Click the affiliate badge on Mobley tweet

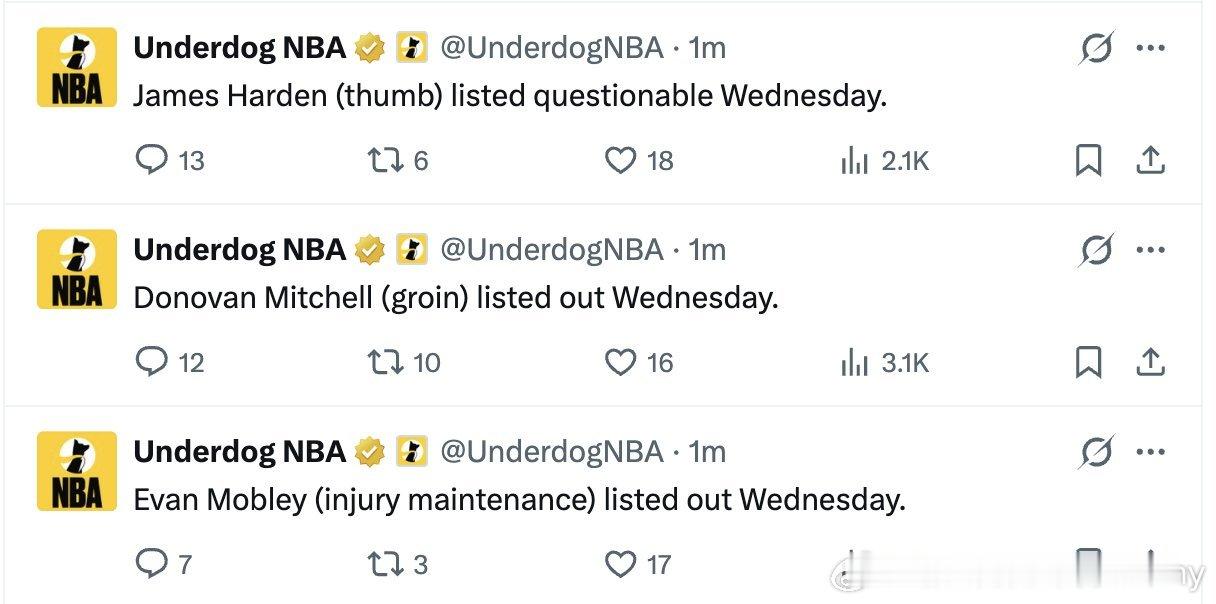tap(412, 452)
